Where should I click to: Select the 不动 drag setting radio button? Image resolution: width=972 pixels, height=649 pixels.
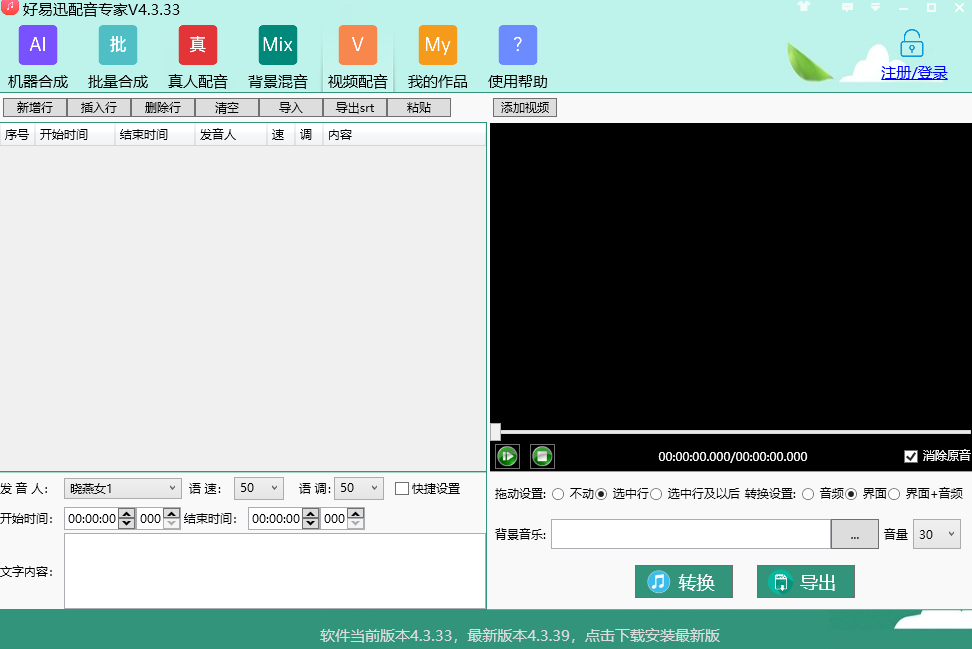point(557,494)
